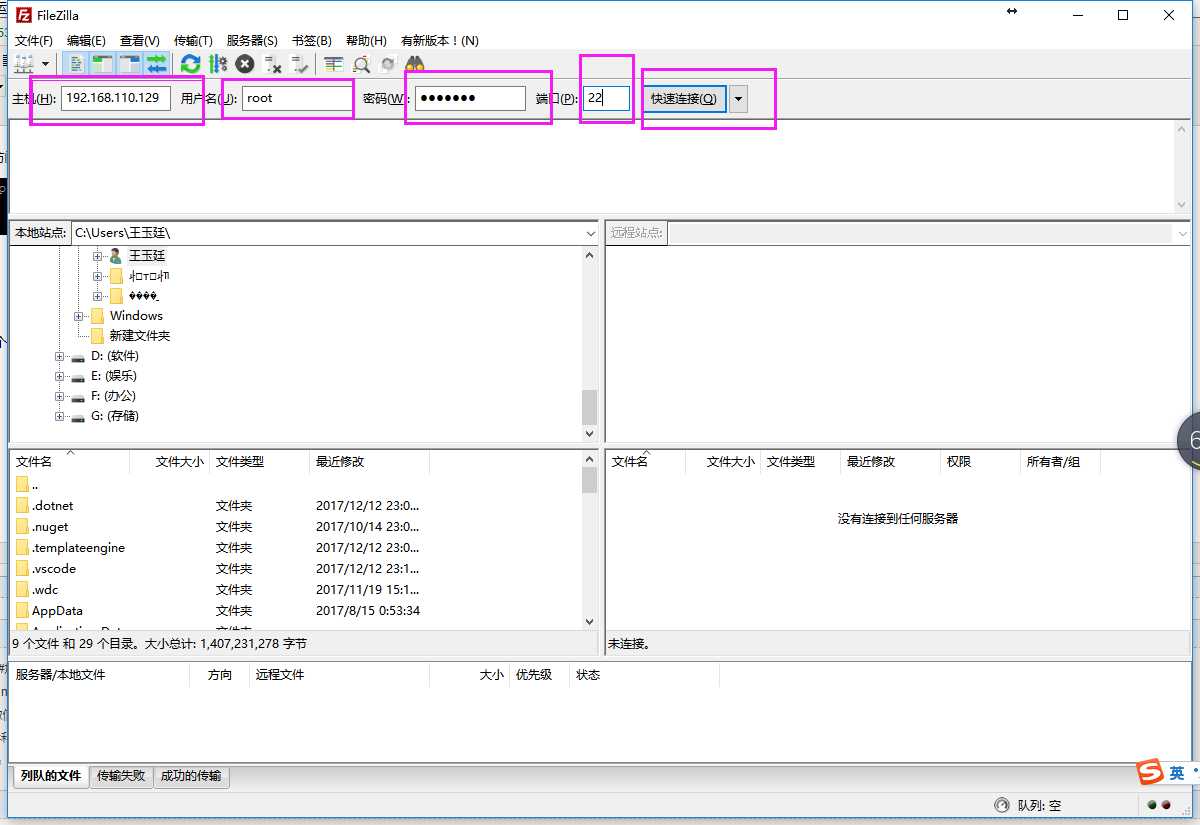The width and height of the screenshot is (1200, 825).
Task: Open directory listing filters icon
Action: (x=333, y=64)
